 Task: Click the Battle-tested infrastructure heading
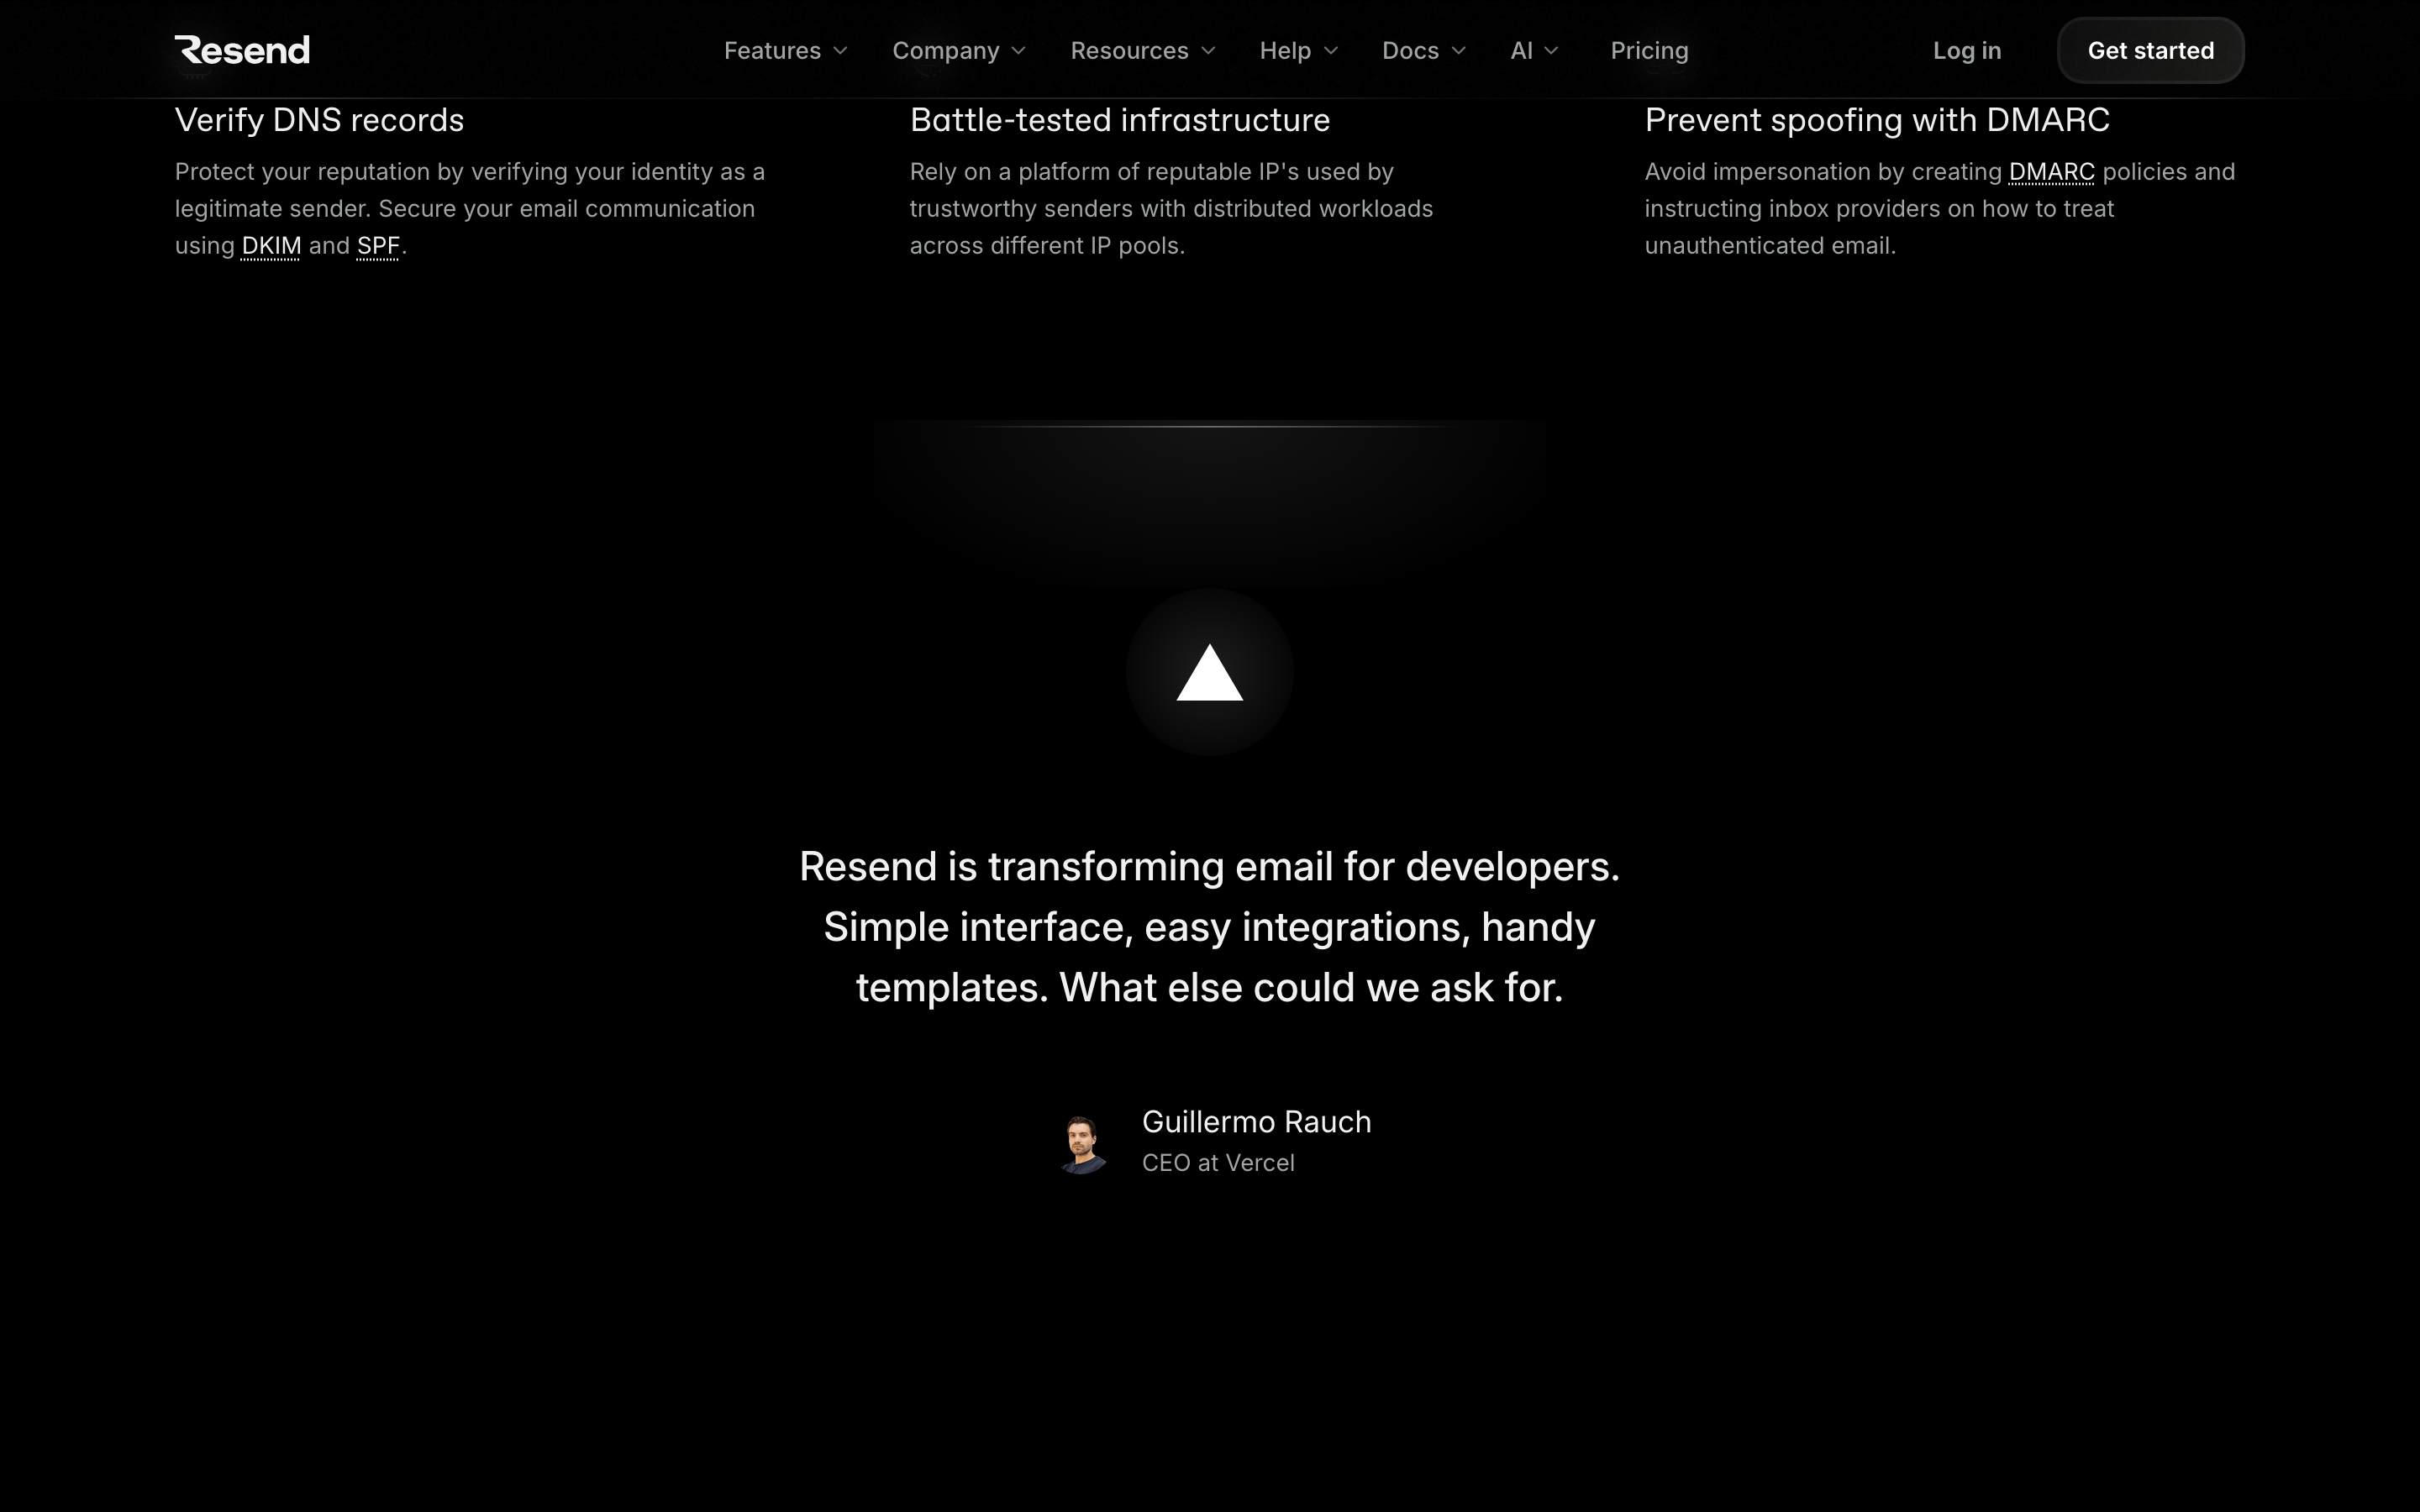point(1119,120)
